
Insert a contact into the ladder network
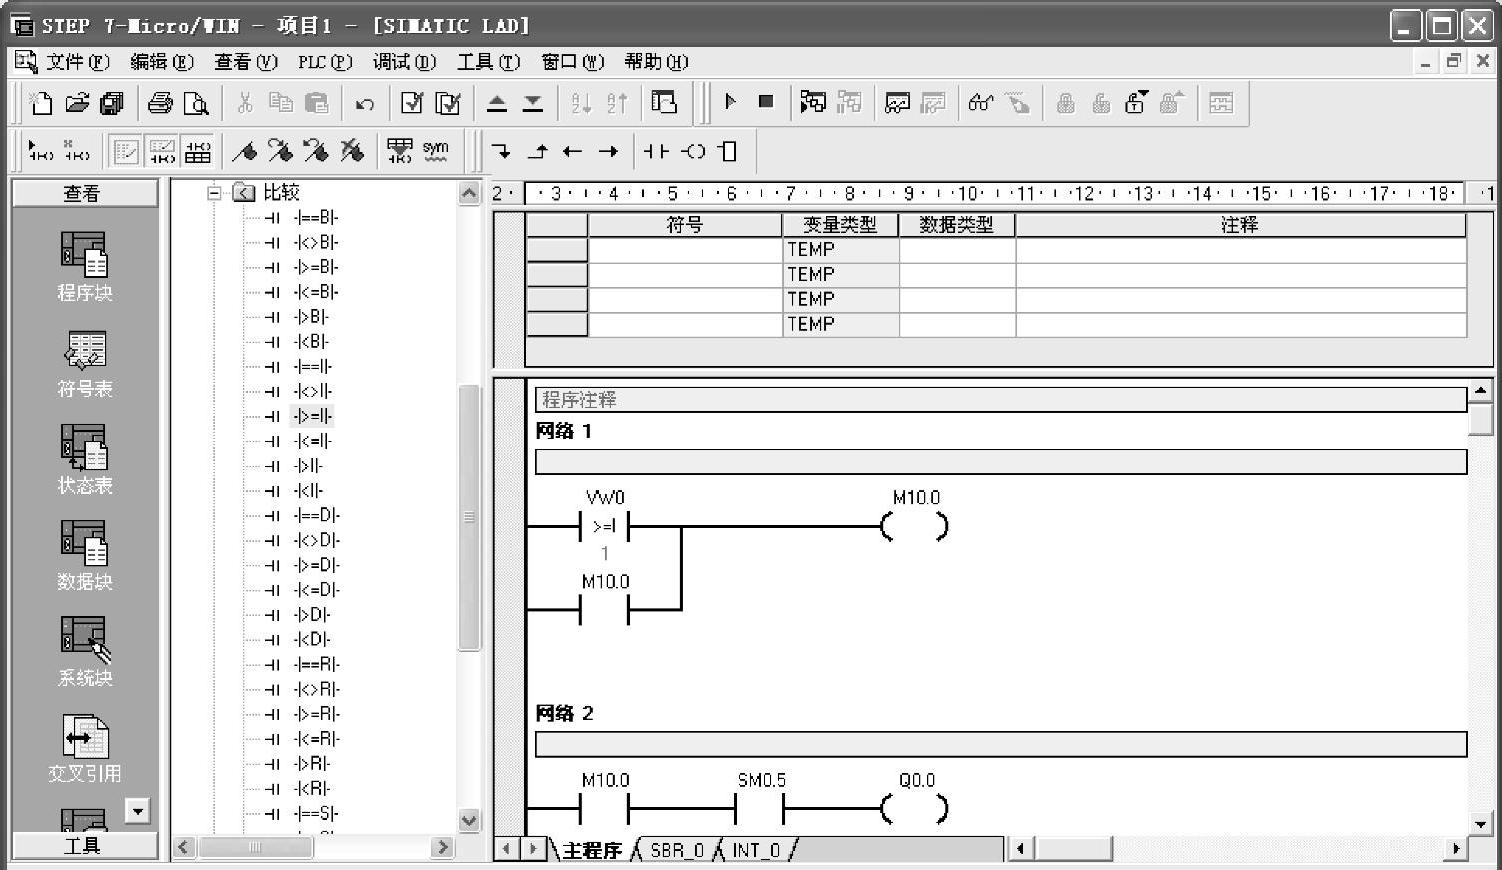(656, 151)
